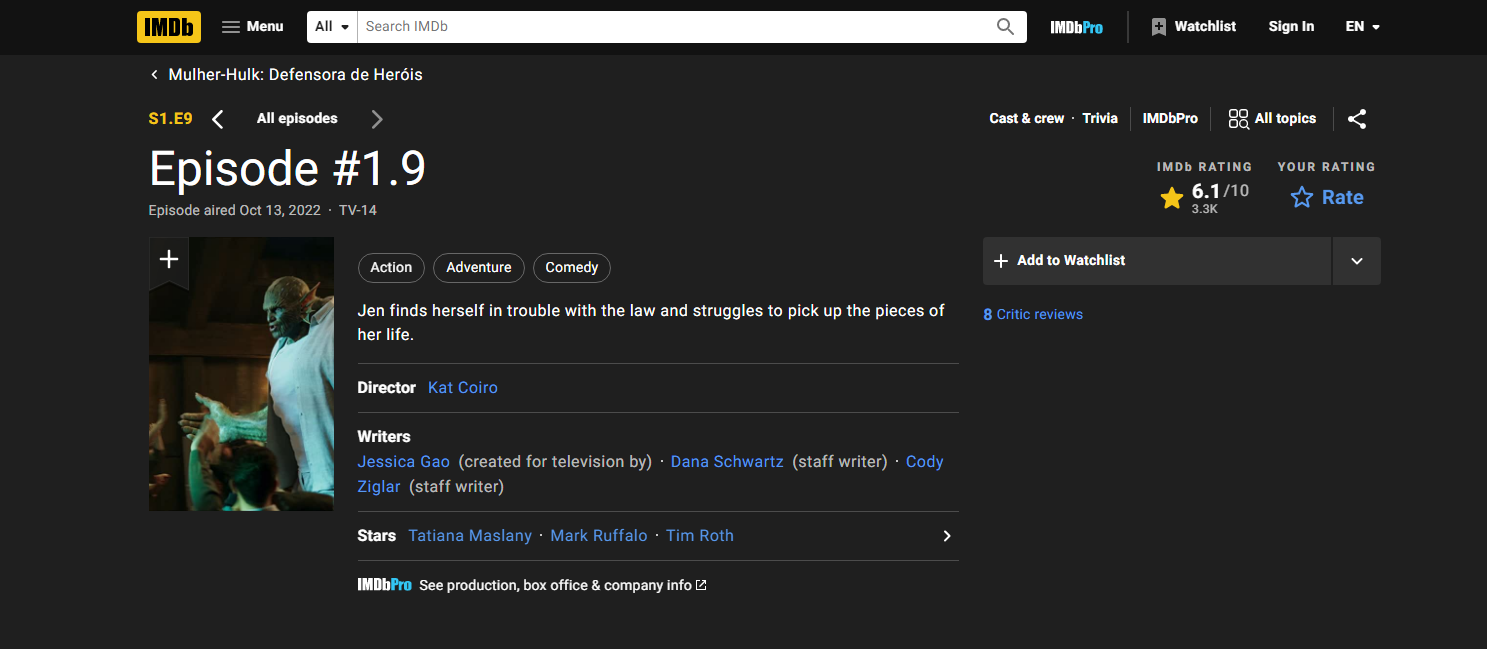Screen dimensions: 1487x649
Task: Open Tatiana Maslany's page
Action: pos(470,536)
